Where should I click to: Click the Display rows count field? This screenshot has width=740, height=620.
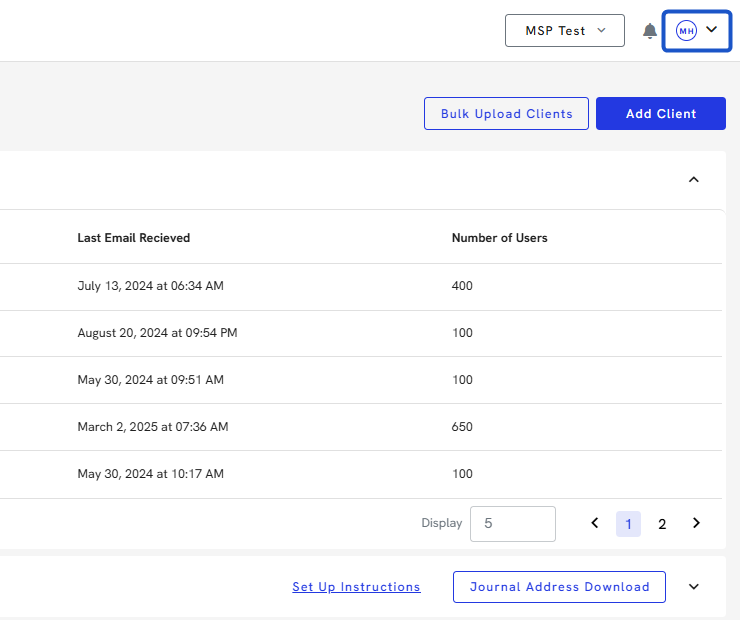(512, 523)
